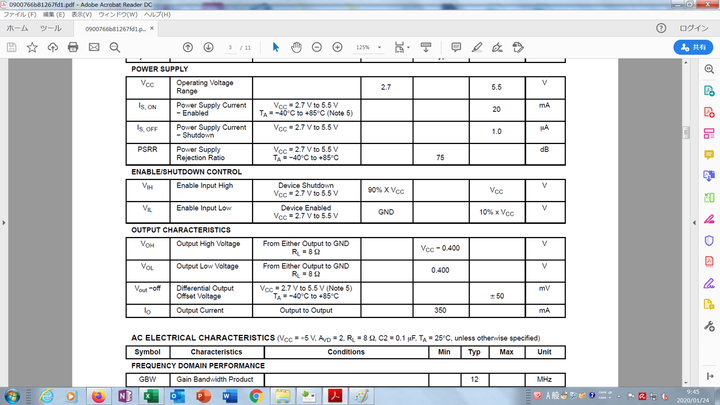Select the highlighter pen tool
Screen dimensions: 720x405
(477, 47)
